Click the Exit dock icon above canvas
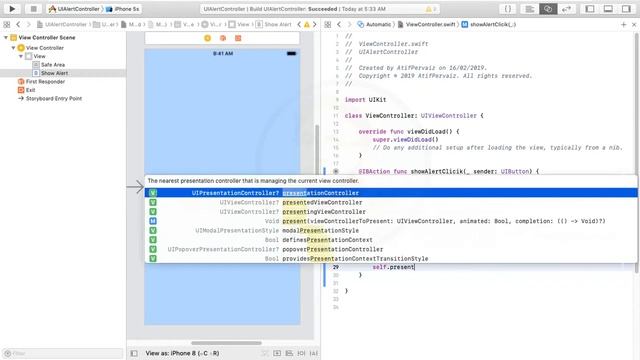 238,38
